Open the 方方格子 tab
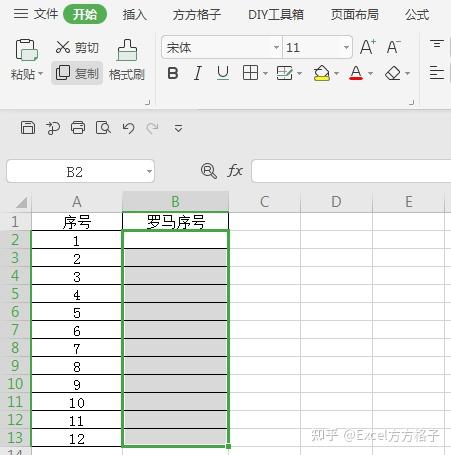The width and height of the screenshot is (451, 455). pyautogui.click(x=197, y=15)
